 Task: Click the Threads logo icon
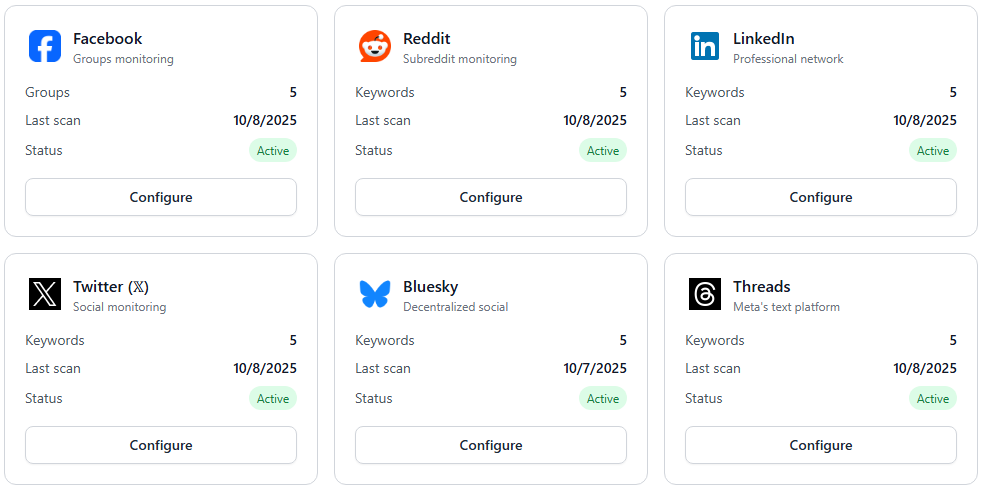click(x=705, y=294)
